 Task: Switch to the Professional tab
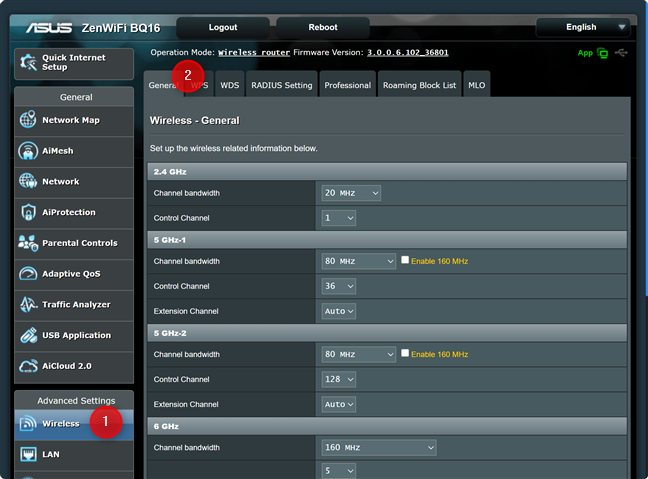pyautogui.click(x=348, y=85)
